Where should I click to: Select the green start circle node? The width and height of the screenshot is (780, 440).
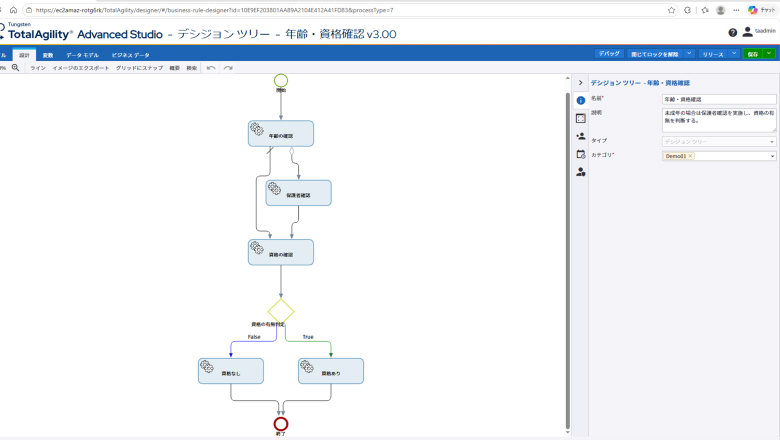pos(281,80)
